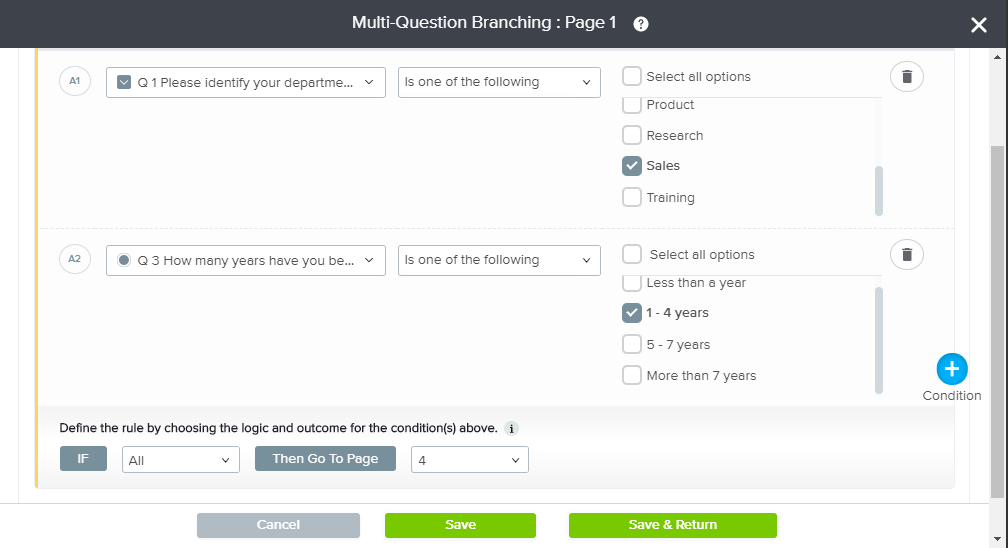The height and width of the screenshot is (548, 1008).
Task: Cancel the branching changes
Action: coord(278,525)
